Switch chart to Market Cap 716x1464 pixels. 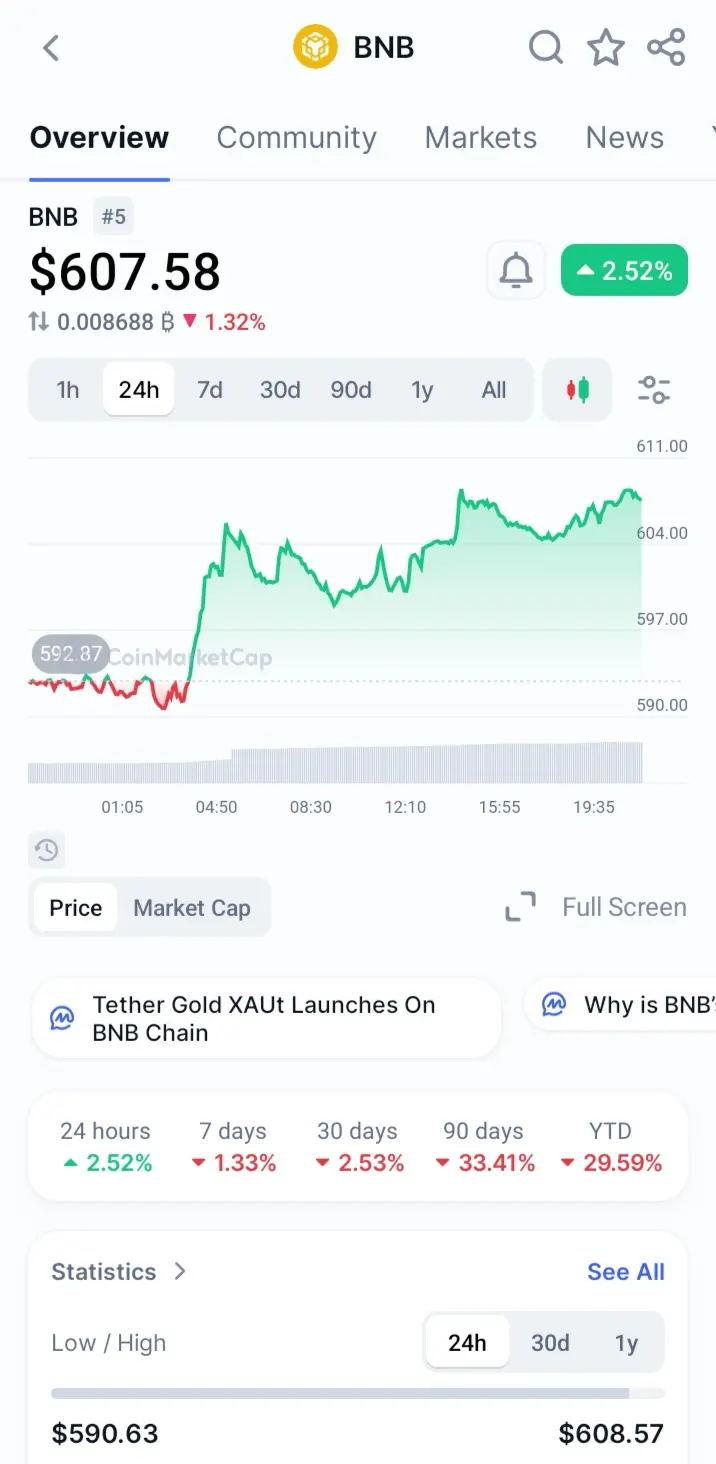coord(192,908)
